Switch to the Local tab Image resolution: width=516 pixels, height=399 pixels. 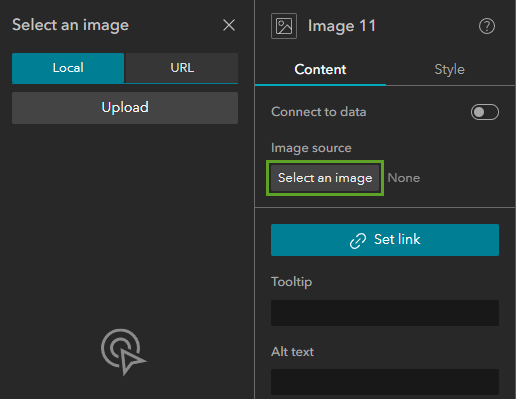coord(68,68)
